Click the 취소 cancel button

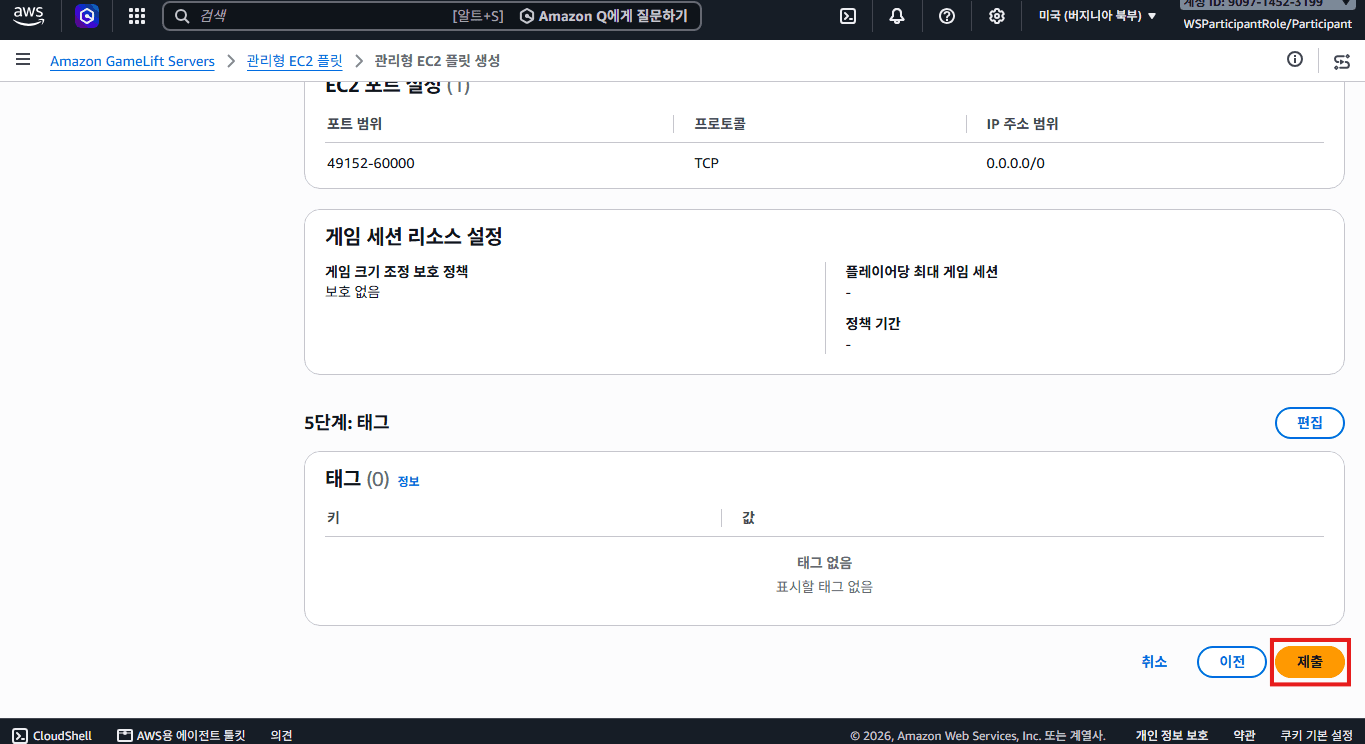(x=1154, y=661)
